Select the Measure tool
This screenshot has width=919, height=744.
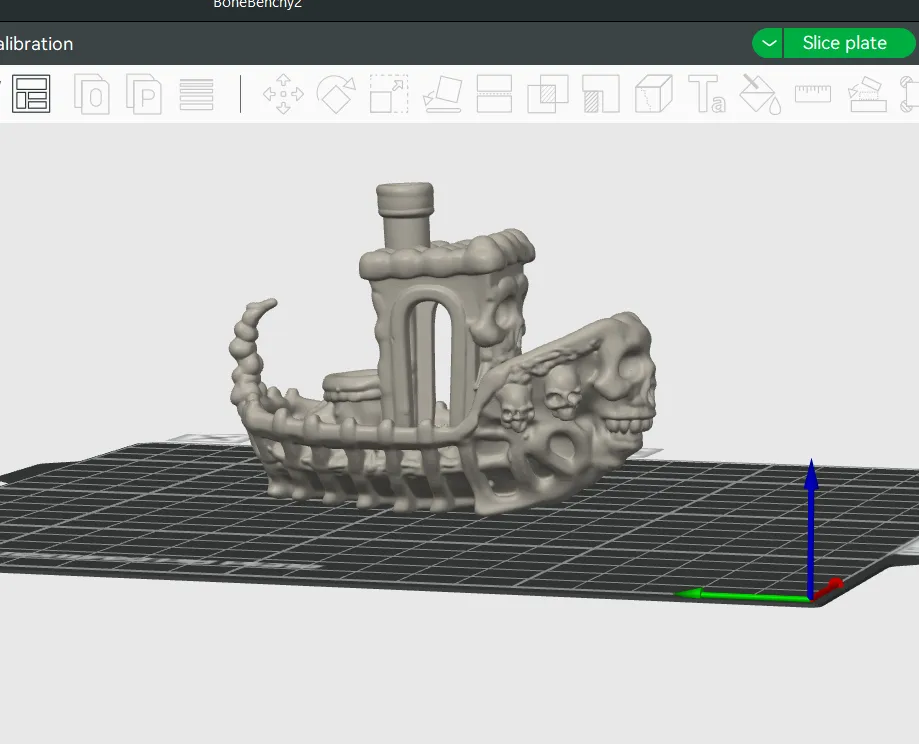811,94
